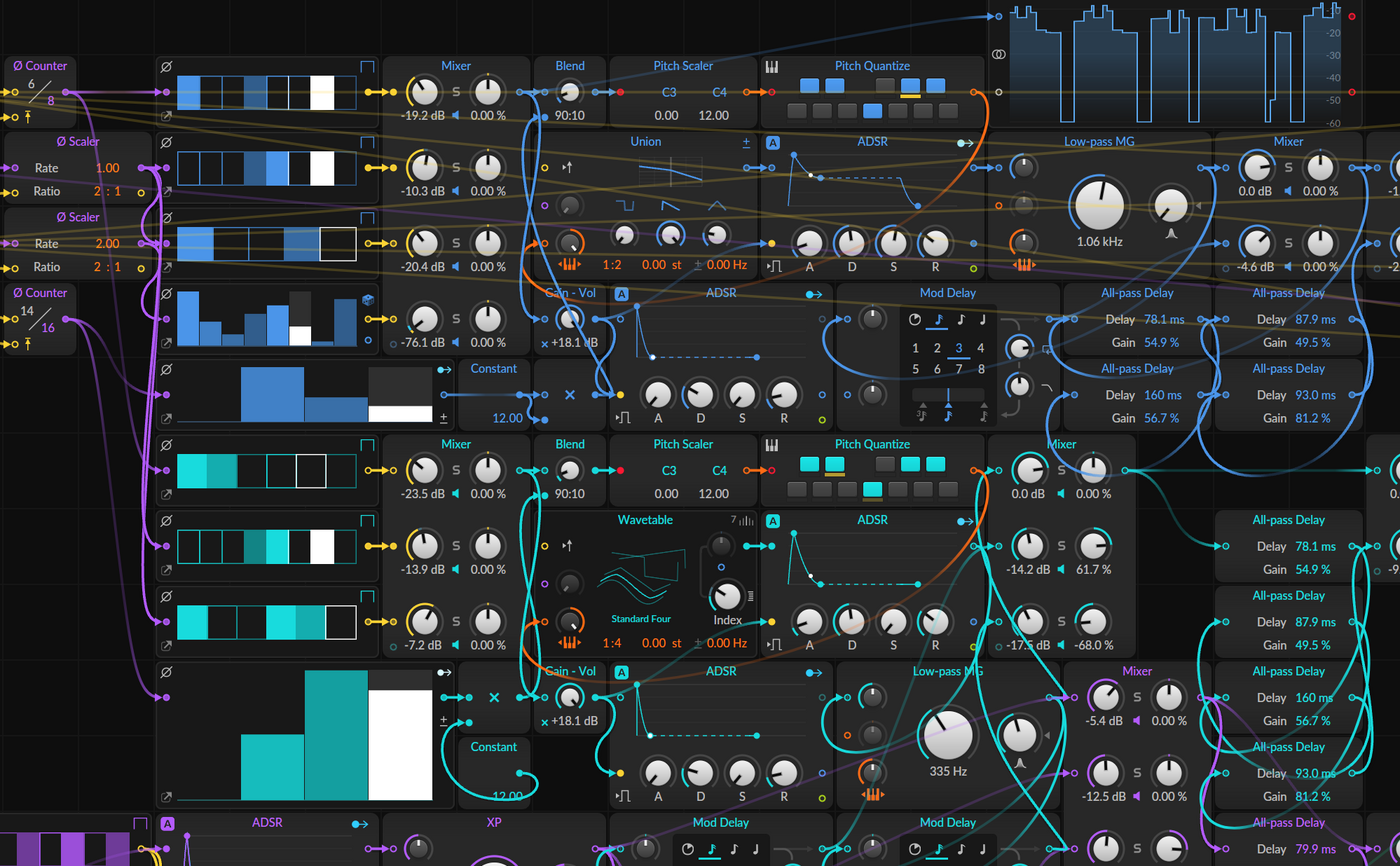Open the 1:2 ratio field in Union
1400x866 pixels.
pos(613,265)
